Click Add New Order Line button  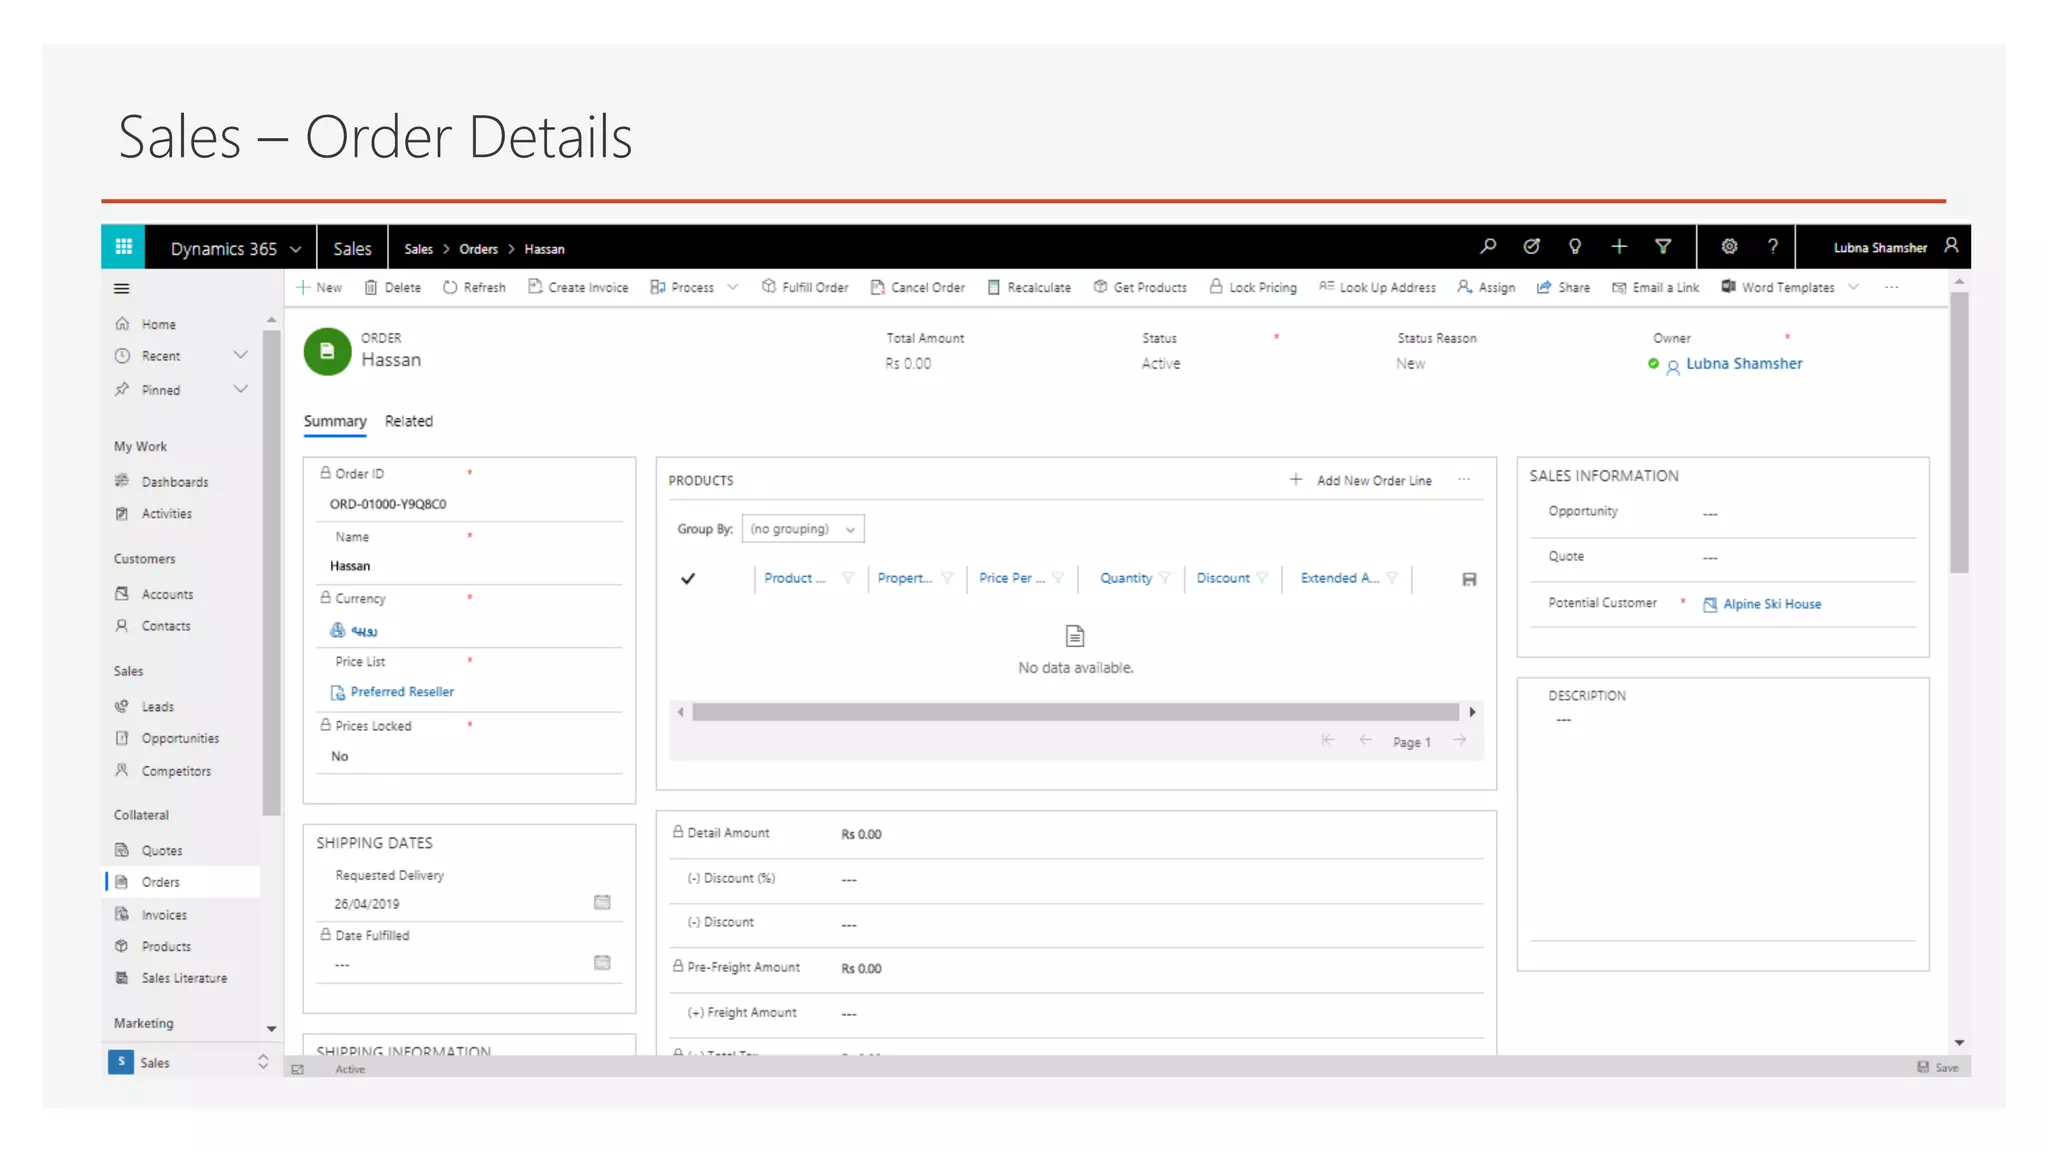click(1361, 480)
